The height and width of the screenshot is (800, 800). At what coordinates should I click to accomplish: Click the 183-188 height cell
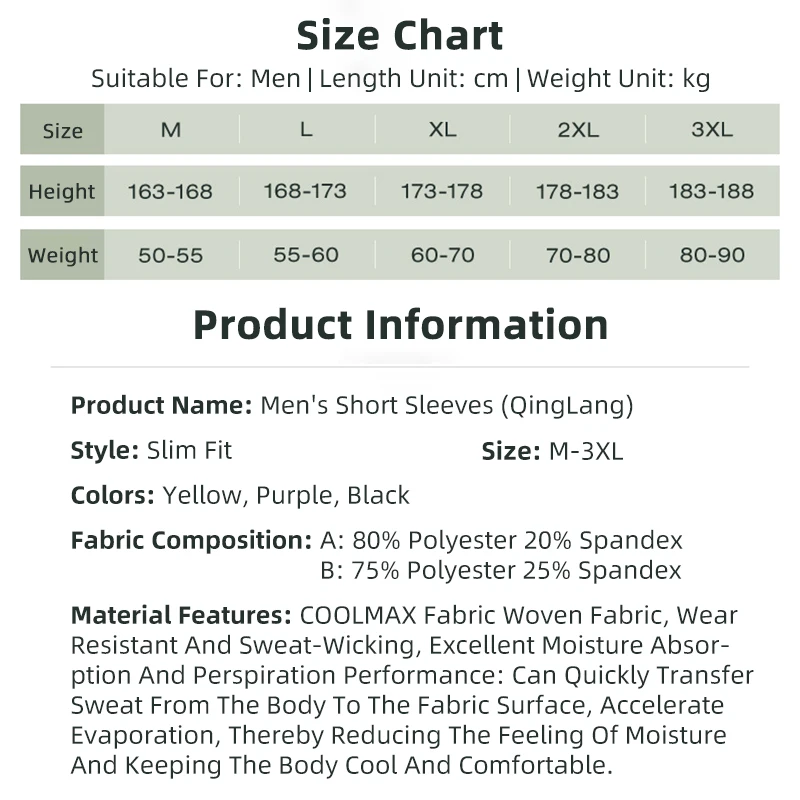tap(711, 191)
